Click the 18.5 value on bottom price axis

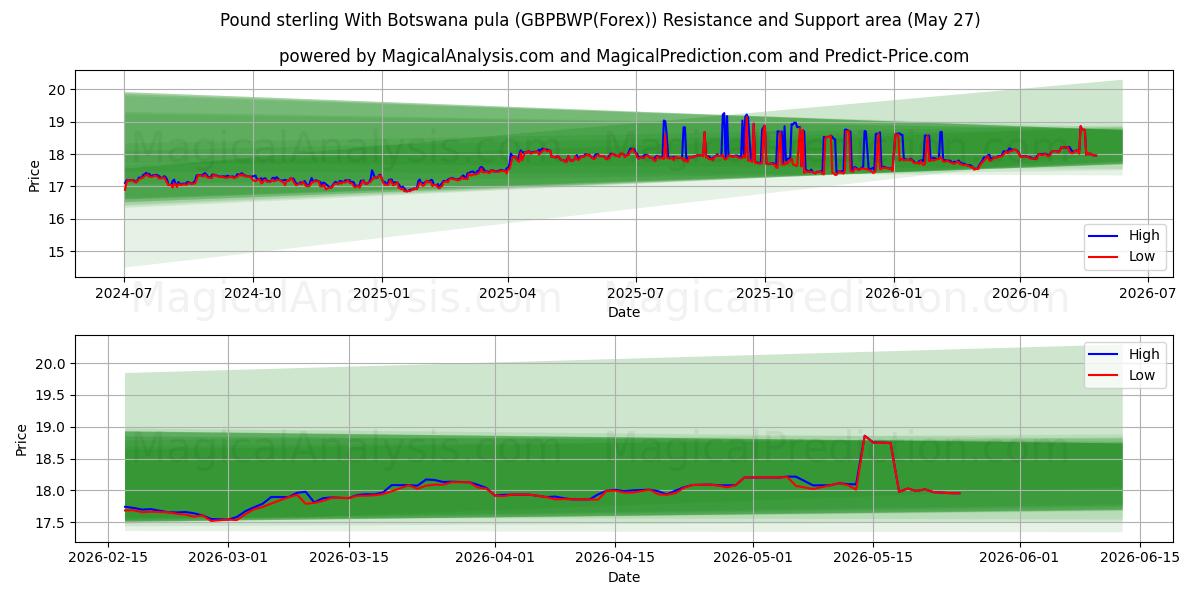click(53, 459)
